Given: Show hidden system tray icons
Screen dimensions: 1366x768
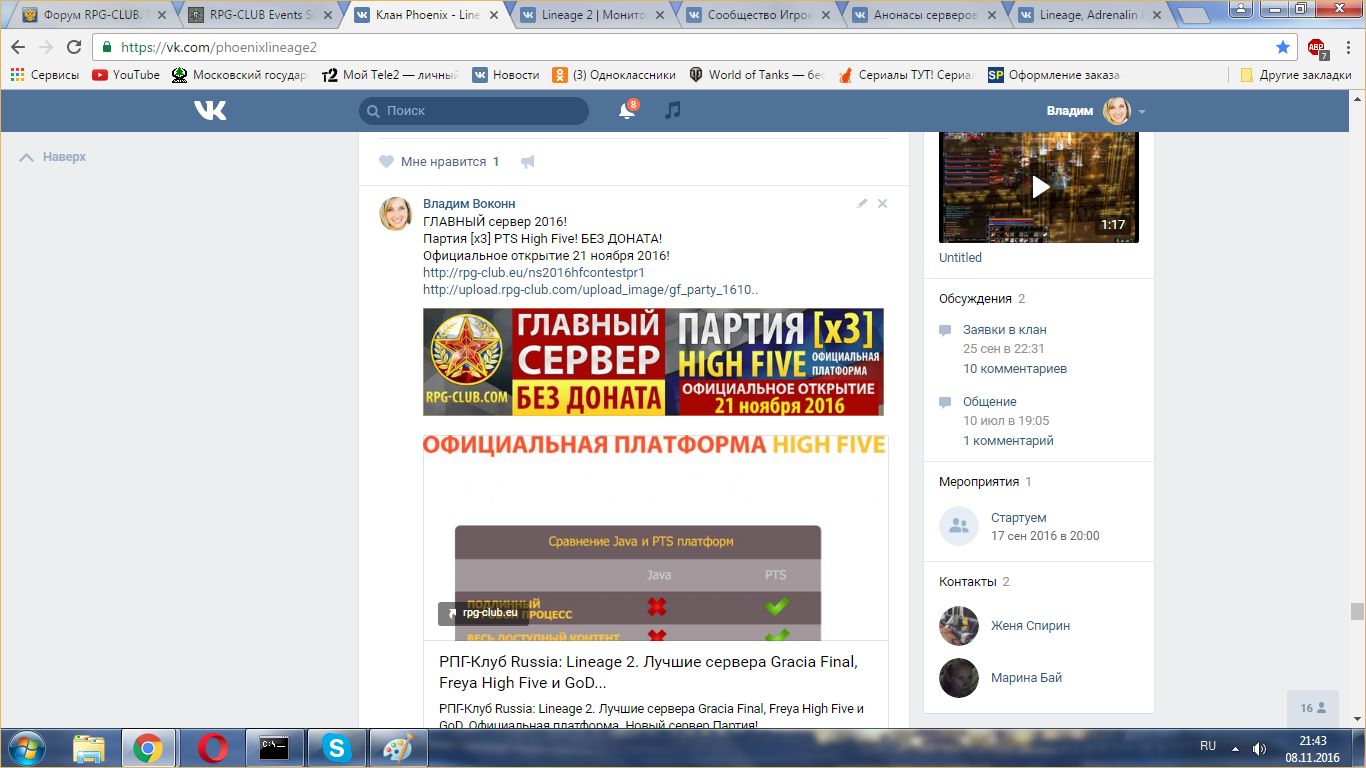Looking at the screenshot, I should [1236, 748].
